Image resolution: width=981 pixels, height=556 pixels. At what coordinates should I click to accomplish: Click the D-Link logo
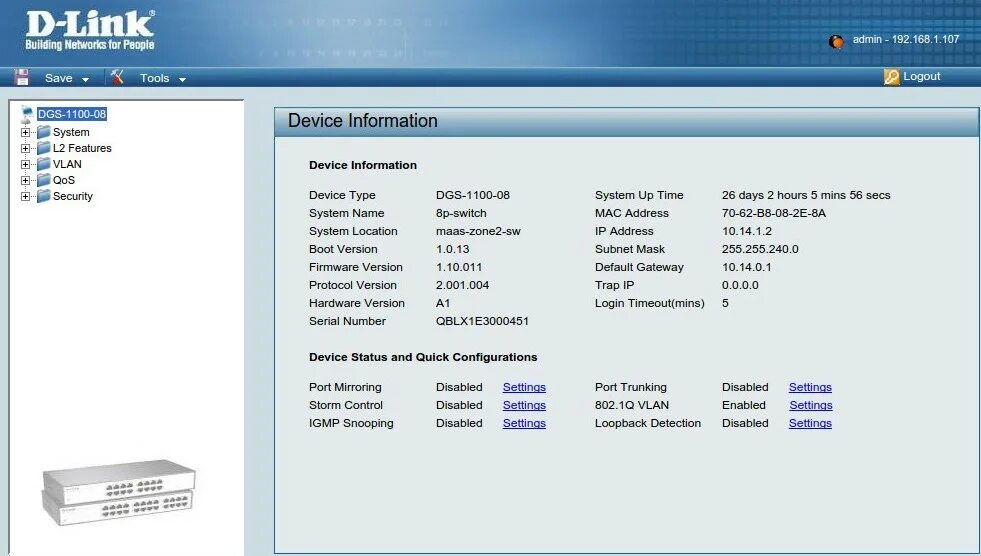(89, 30)
